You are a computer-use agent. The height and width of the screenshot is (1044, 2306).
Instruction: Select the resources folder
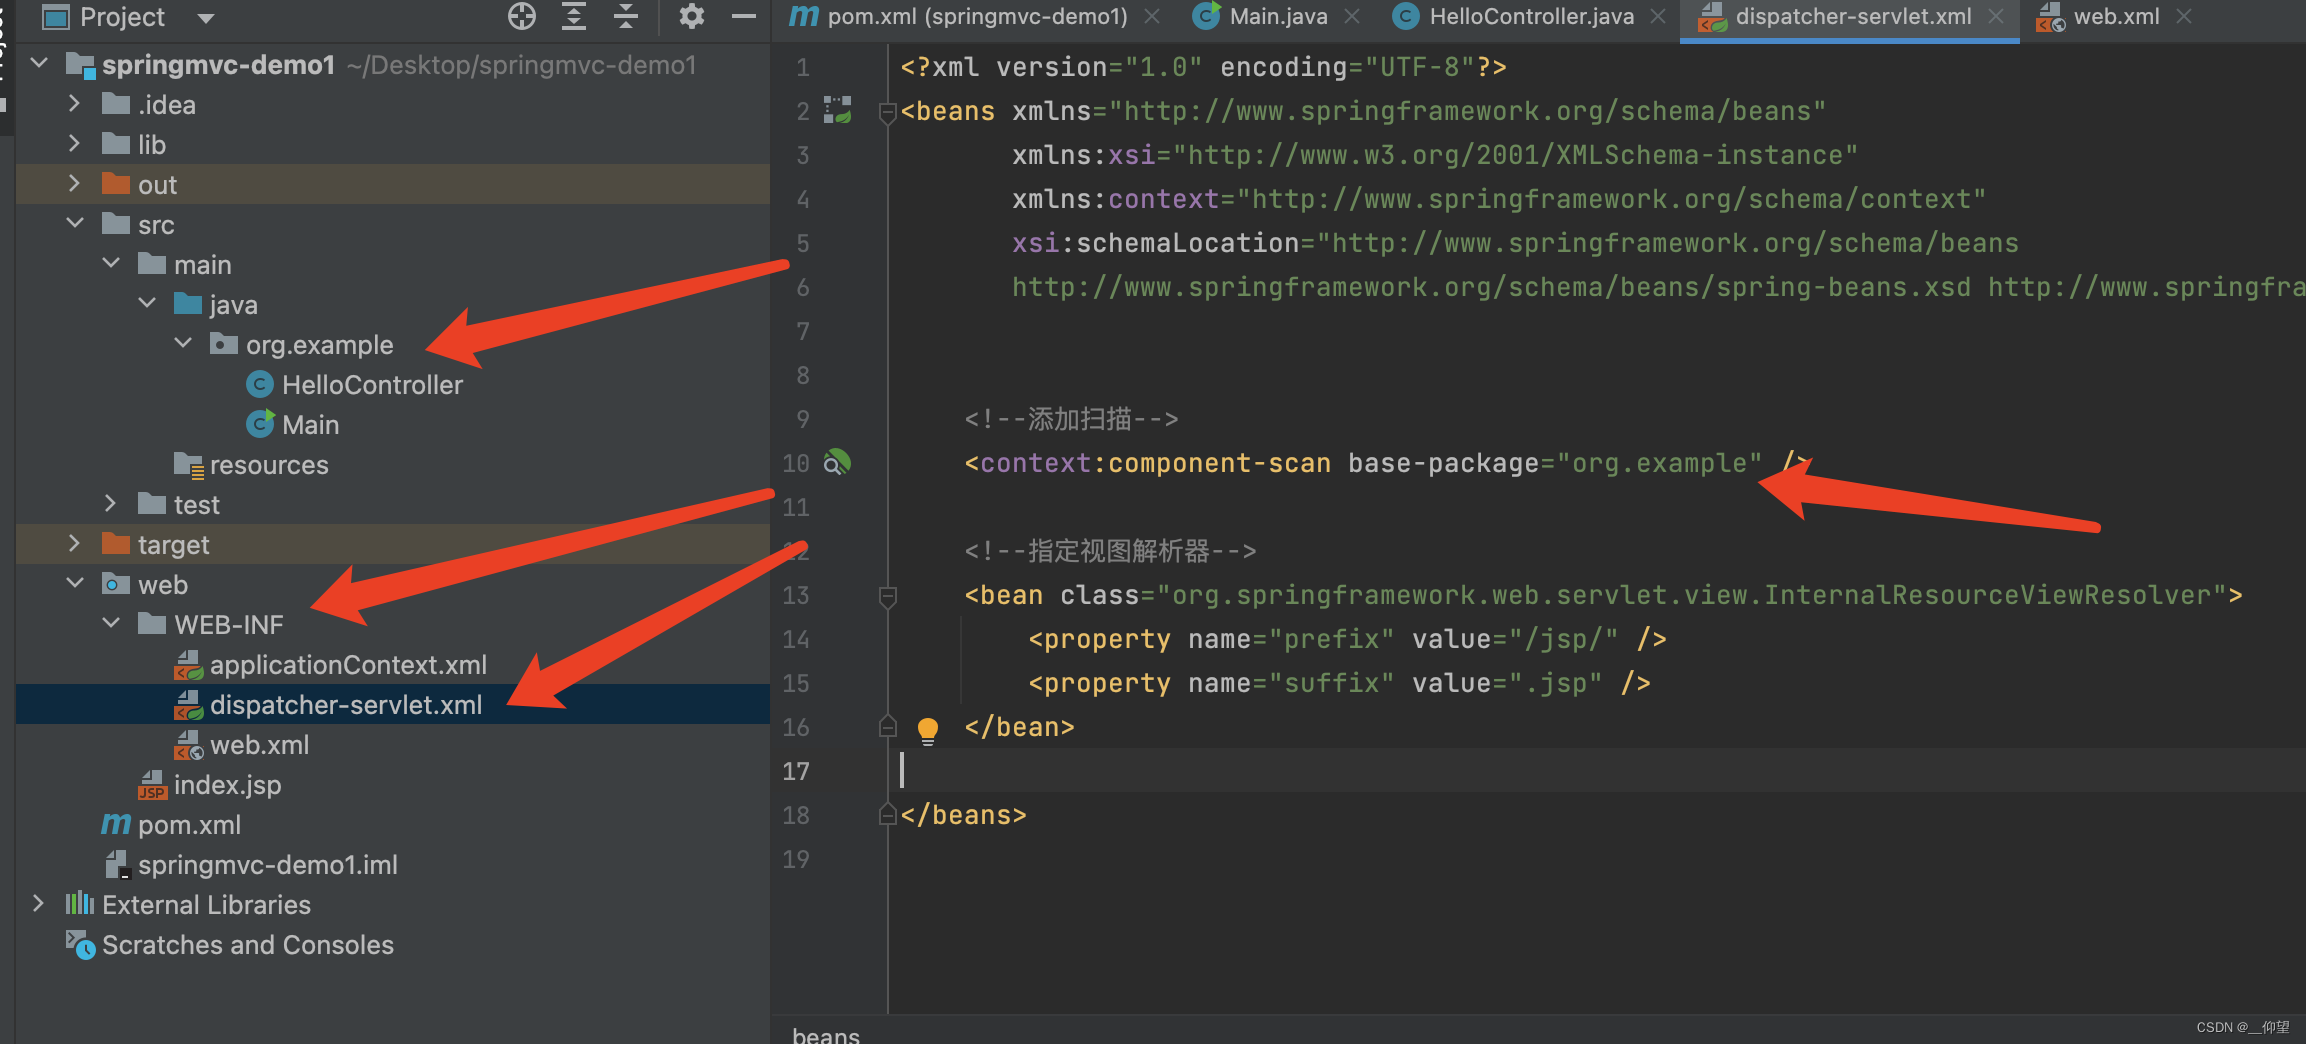[269, 465]
